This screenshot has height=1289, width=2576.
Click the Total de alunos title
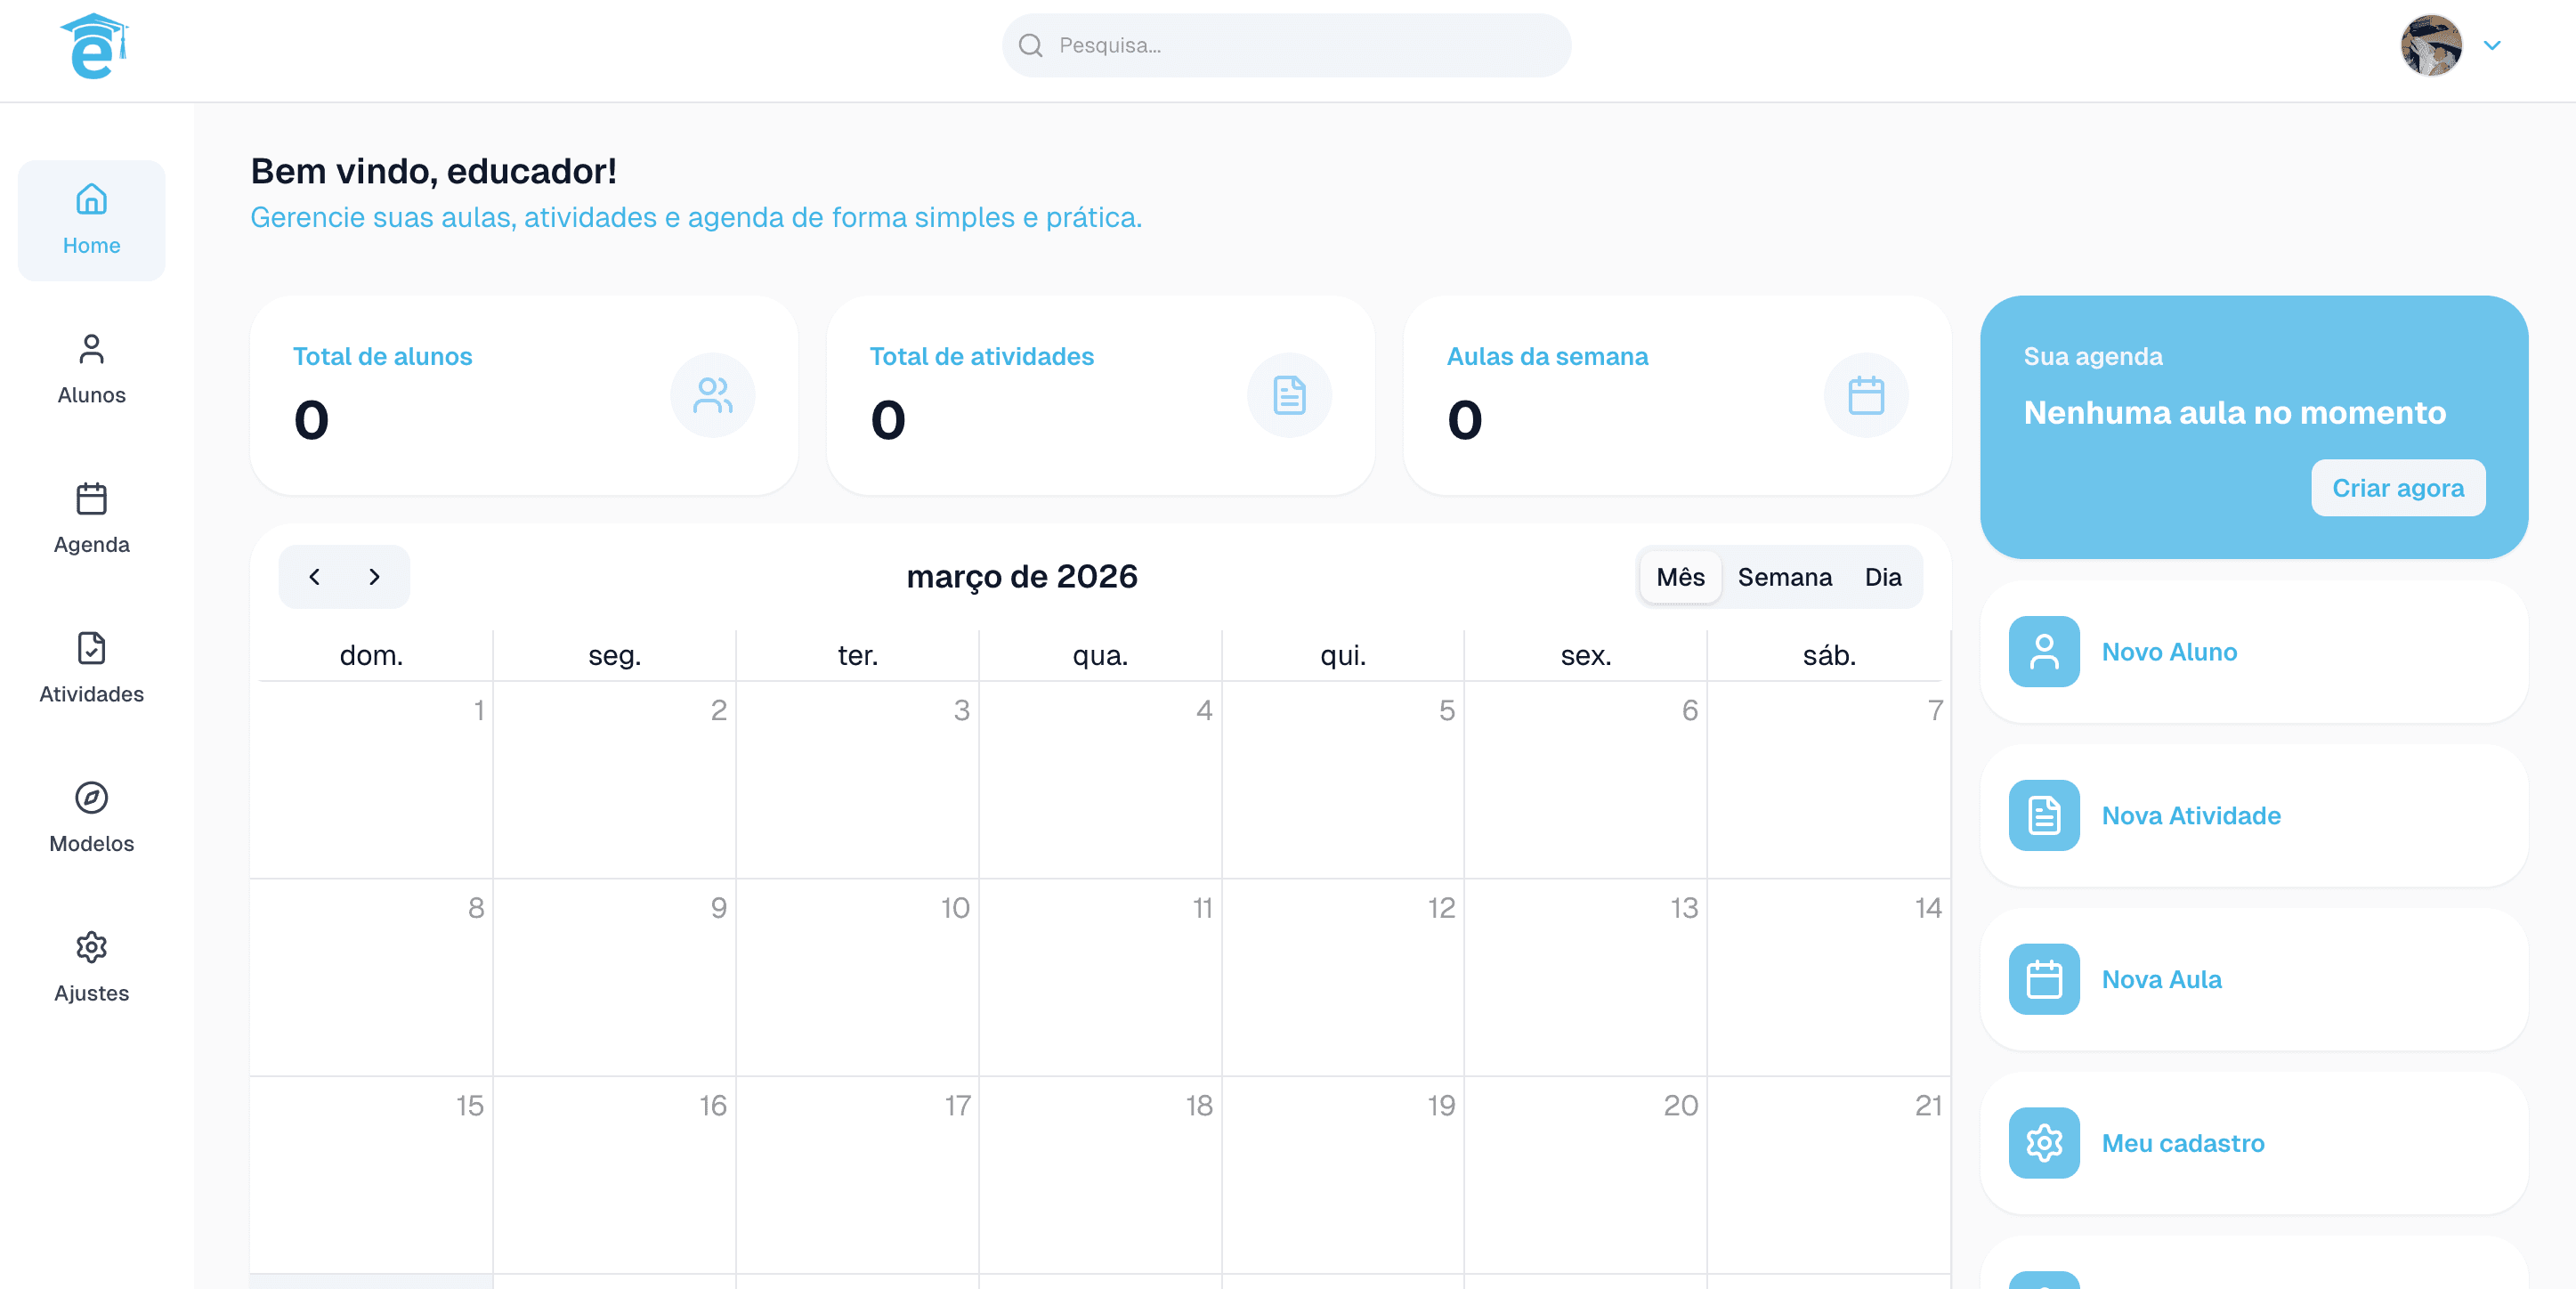(x=382, y=356)
